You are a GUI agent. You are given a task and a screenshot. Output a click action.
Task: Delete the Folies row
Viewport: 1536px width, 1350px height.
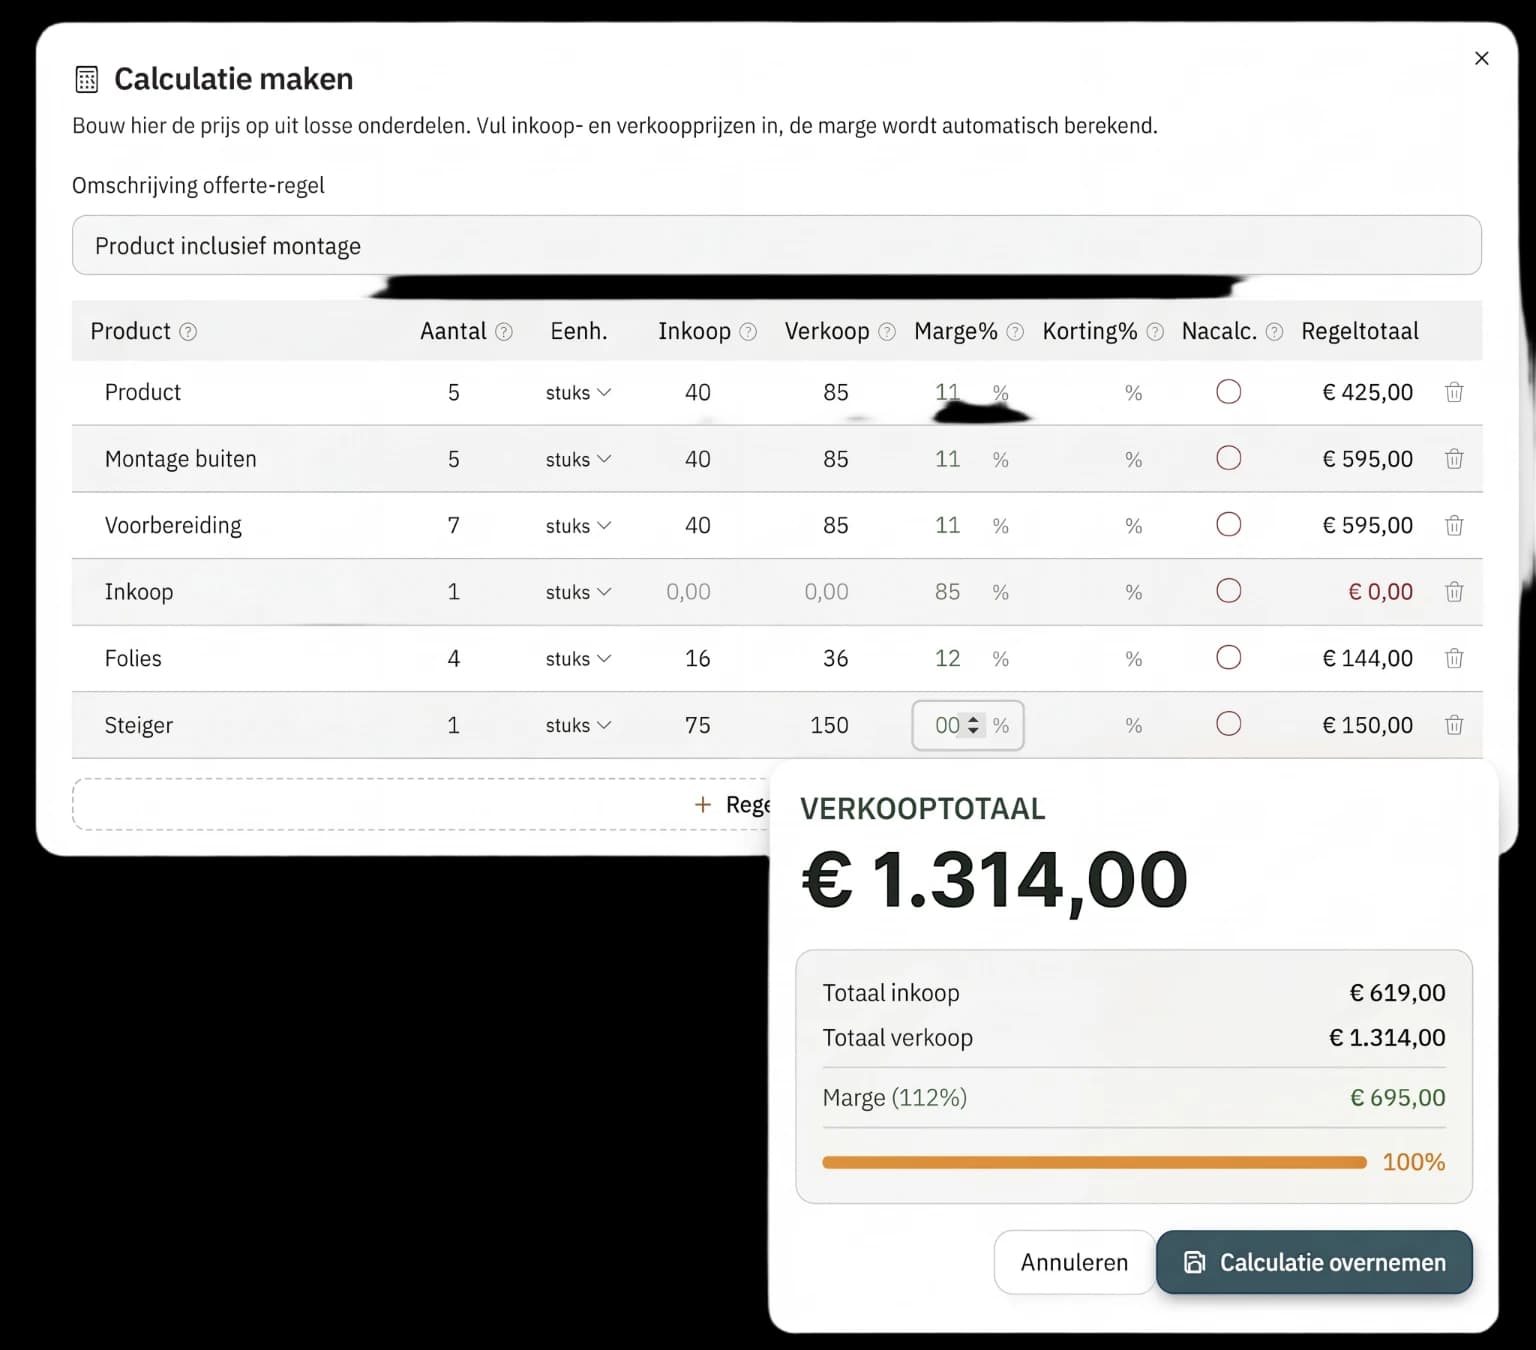click(x=1454, y=658)
